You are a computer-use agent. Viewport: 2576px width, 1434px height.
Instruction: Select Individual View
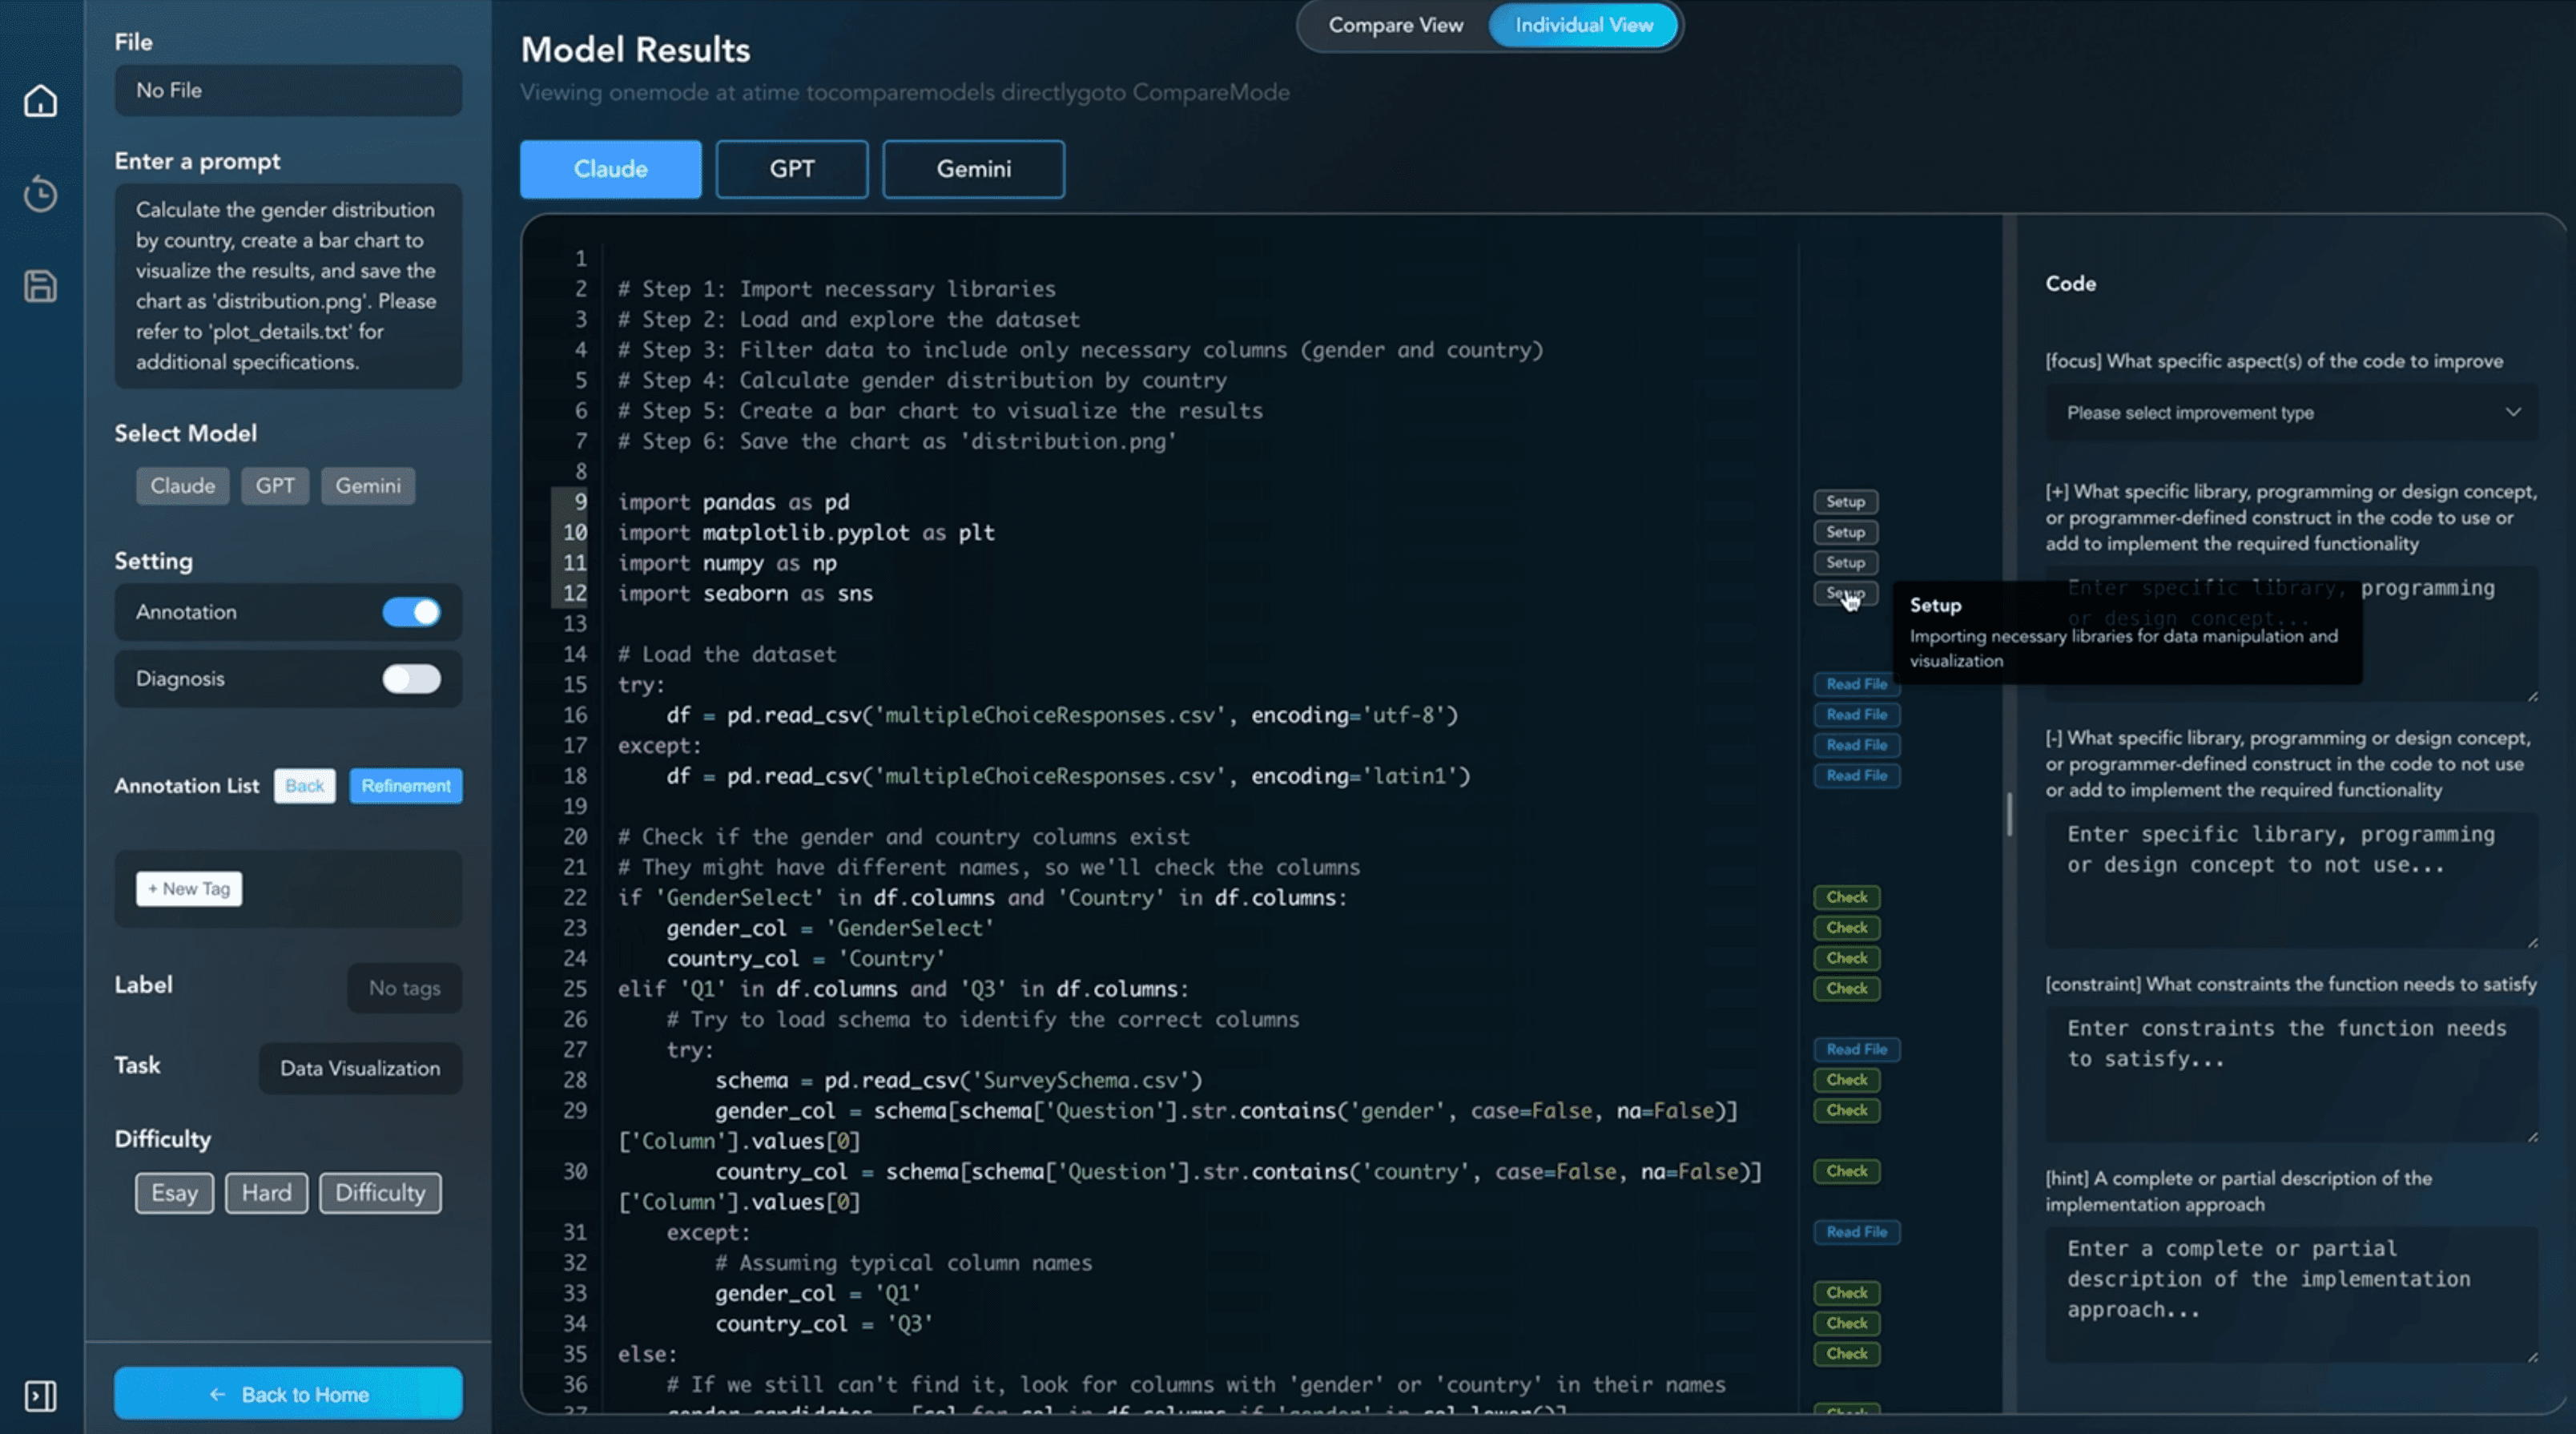click(x=1583, y=25)
